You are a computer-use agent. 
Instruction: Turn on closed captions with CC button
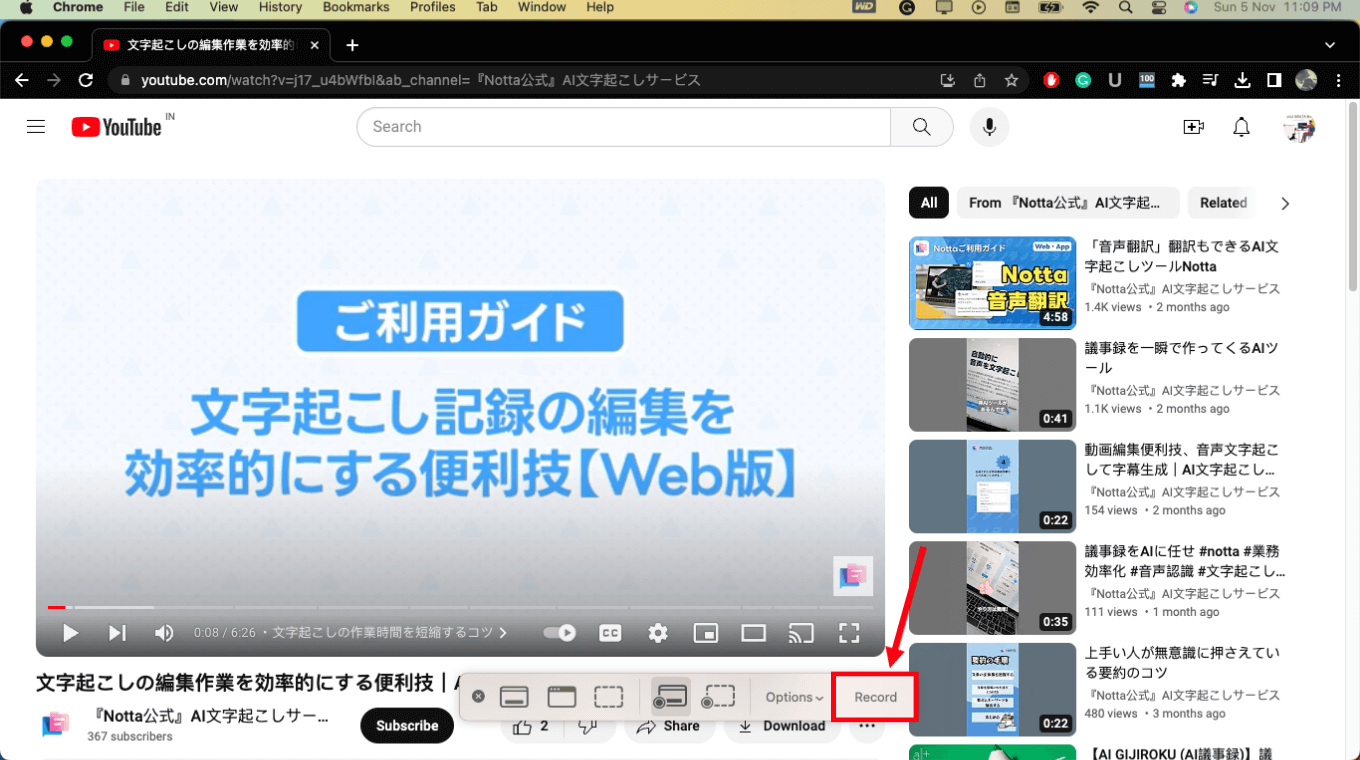[x=610, y=633]
